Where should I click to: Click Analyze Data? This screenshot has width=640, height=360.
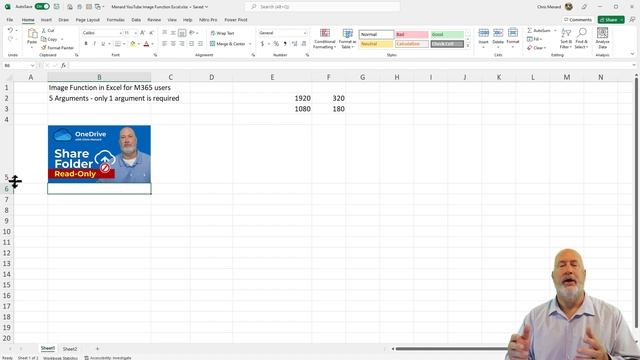602,38
